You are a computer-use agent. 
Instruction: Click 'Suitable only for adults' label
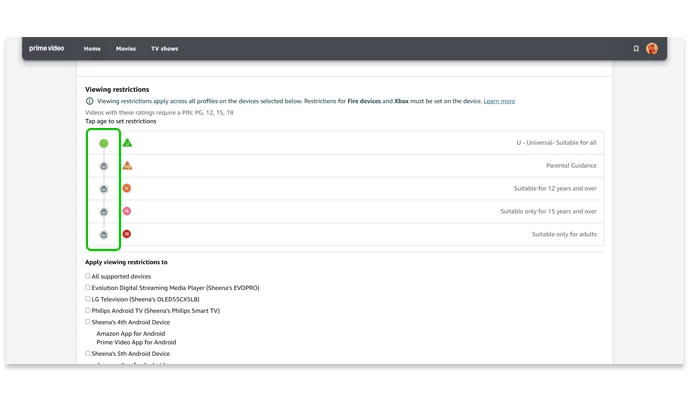coord(564,234)
